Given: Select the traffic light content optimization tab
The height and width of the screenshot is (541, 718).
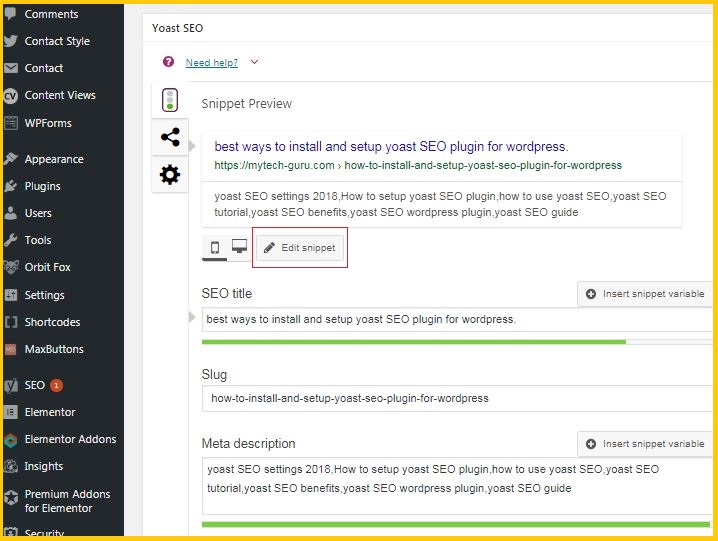Looking at the screenshot, I should (x=170, y=100).
